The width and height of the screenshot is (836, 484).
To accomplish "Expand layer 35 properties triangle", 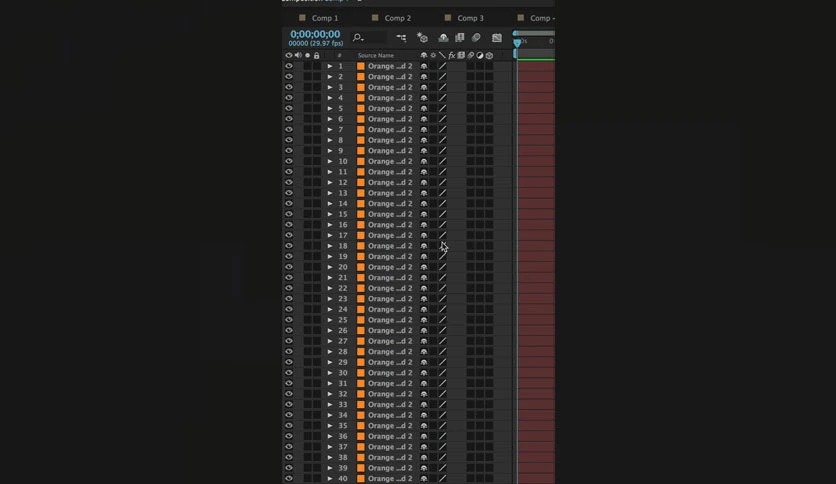I will point(329,425).
